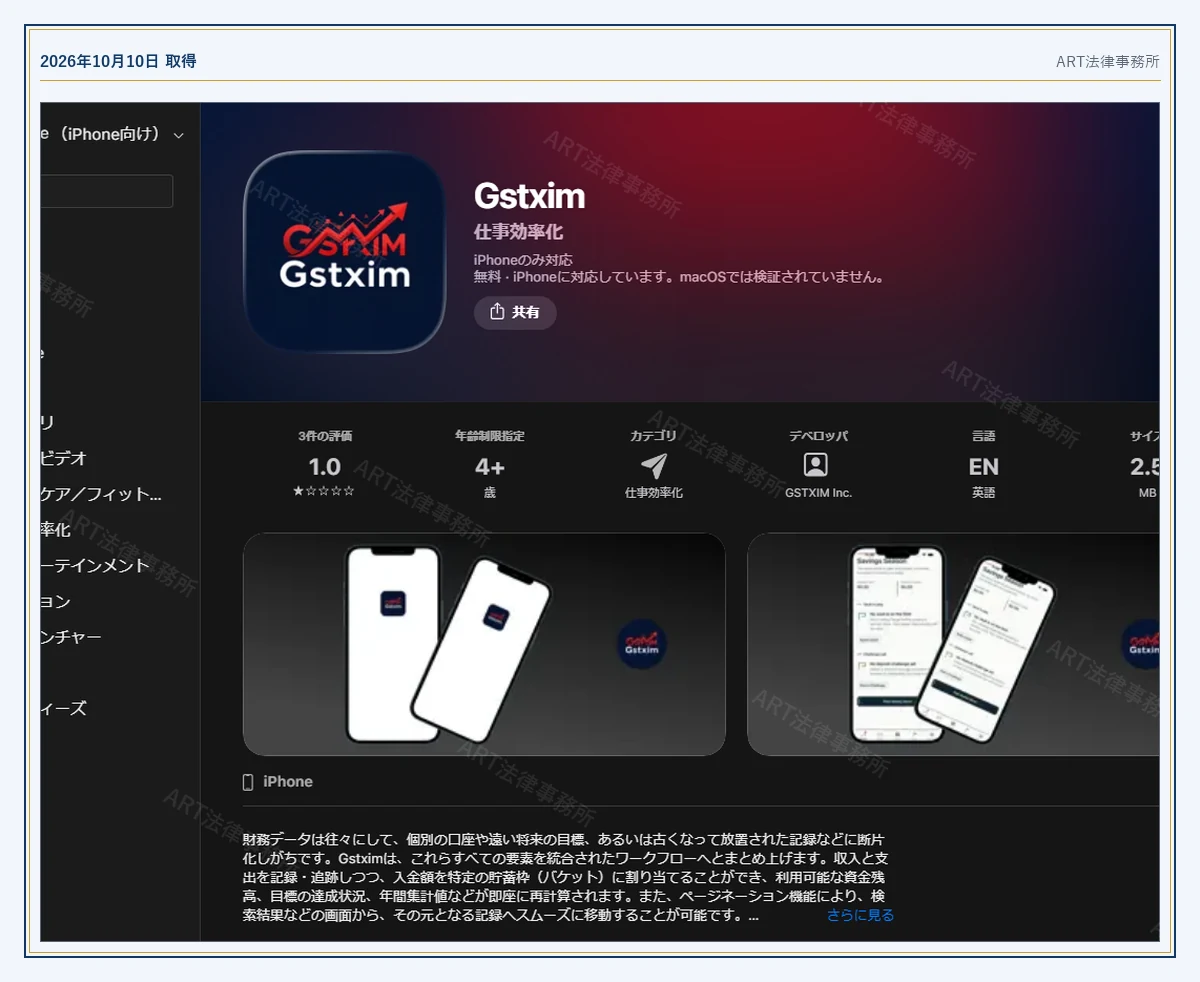This screenshot has height=982, width=1200.
Task: Select the ケア/フィット sidebar category
Action: [x=100, y=494]
